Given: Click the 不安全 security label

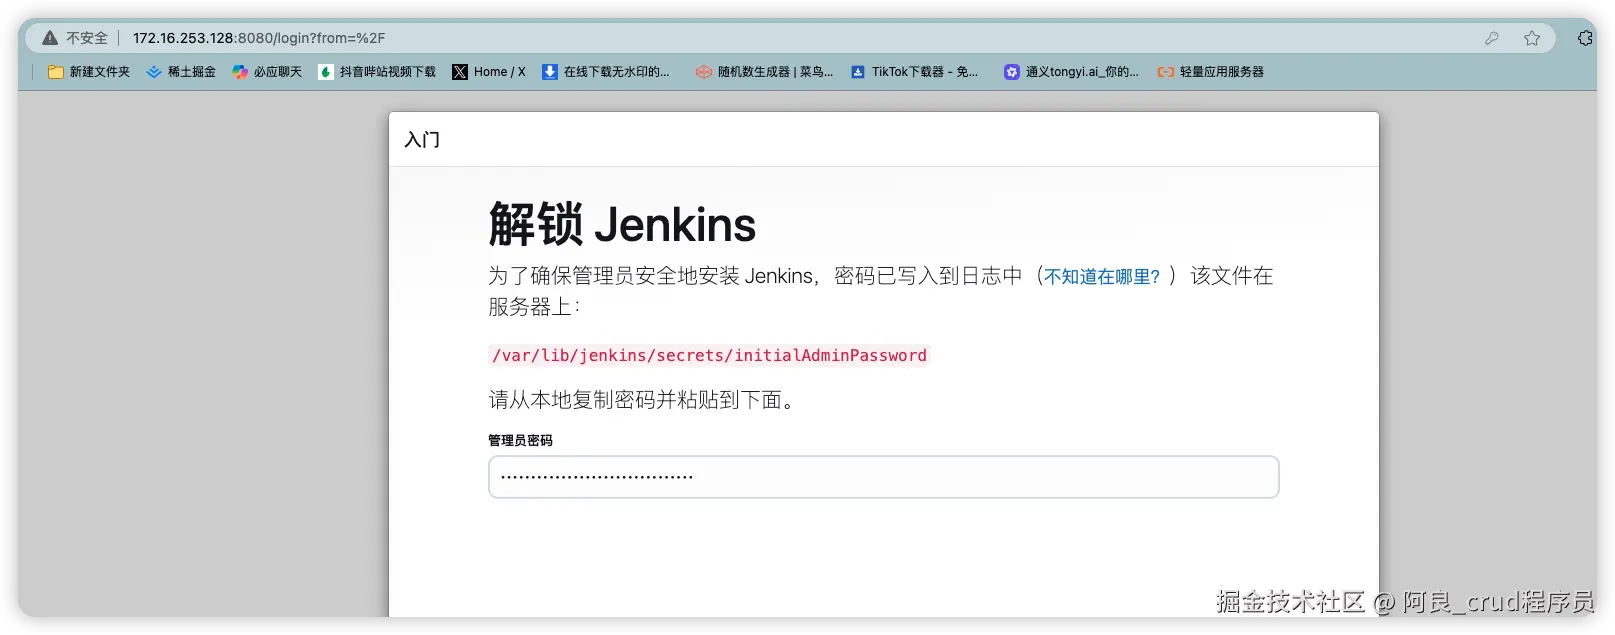Looking at the screenshot, I should tap(87, 38).
